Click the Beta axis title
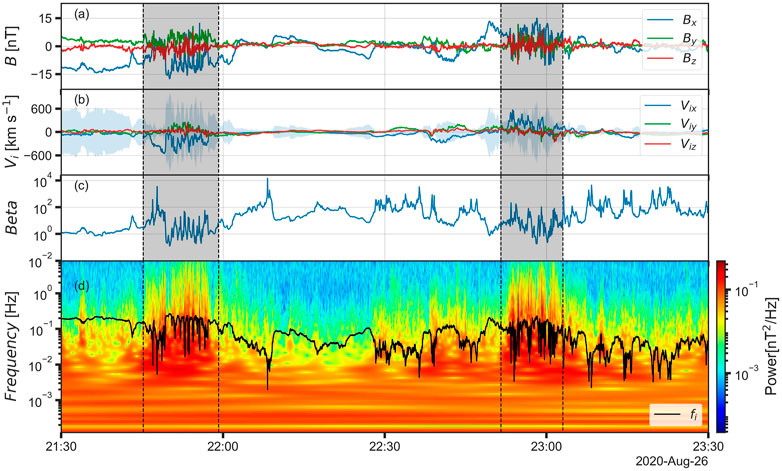This screenshot has width=782, height=471. tap(11, 218)
